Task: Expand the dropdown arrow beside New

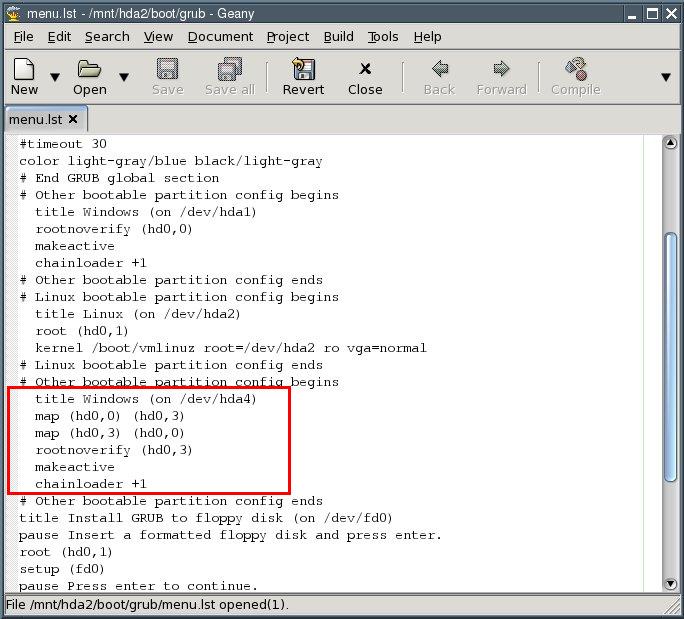Action: (x=55, y=77)
